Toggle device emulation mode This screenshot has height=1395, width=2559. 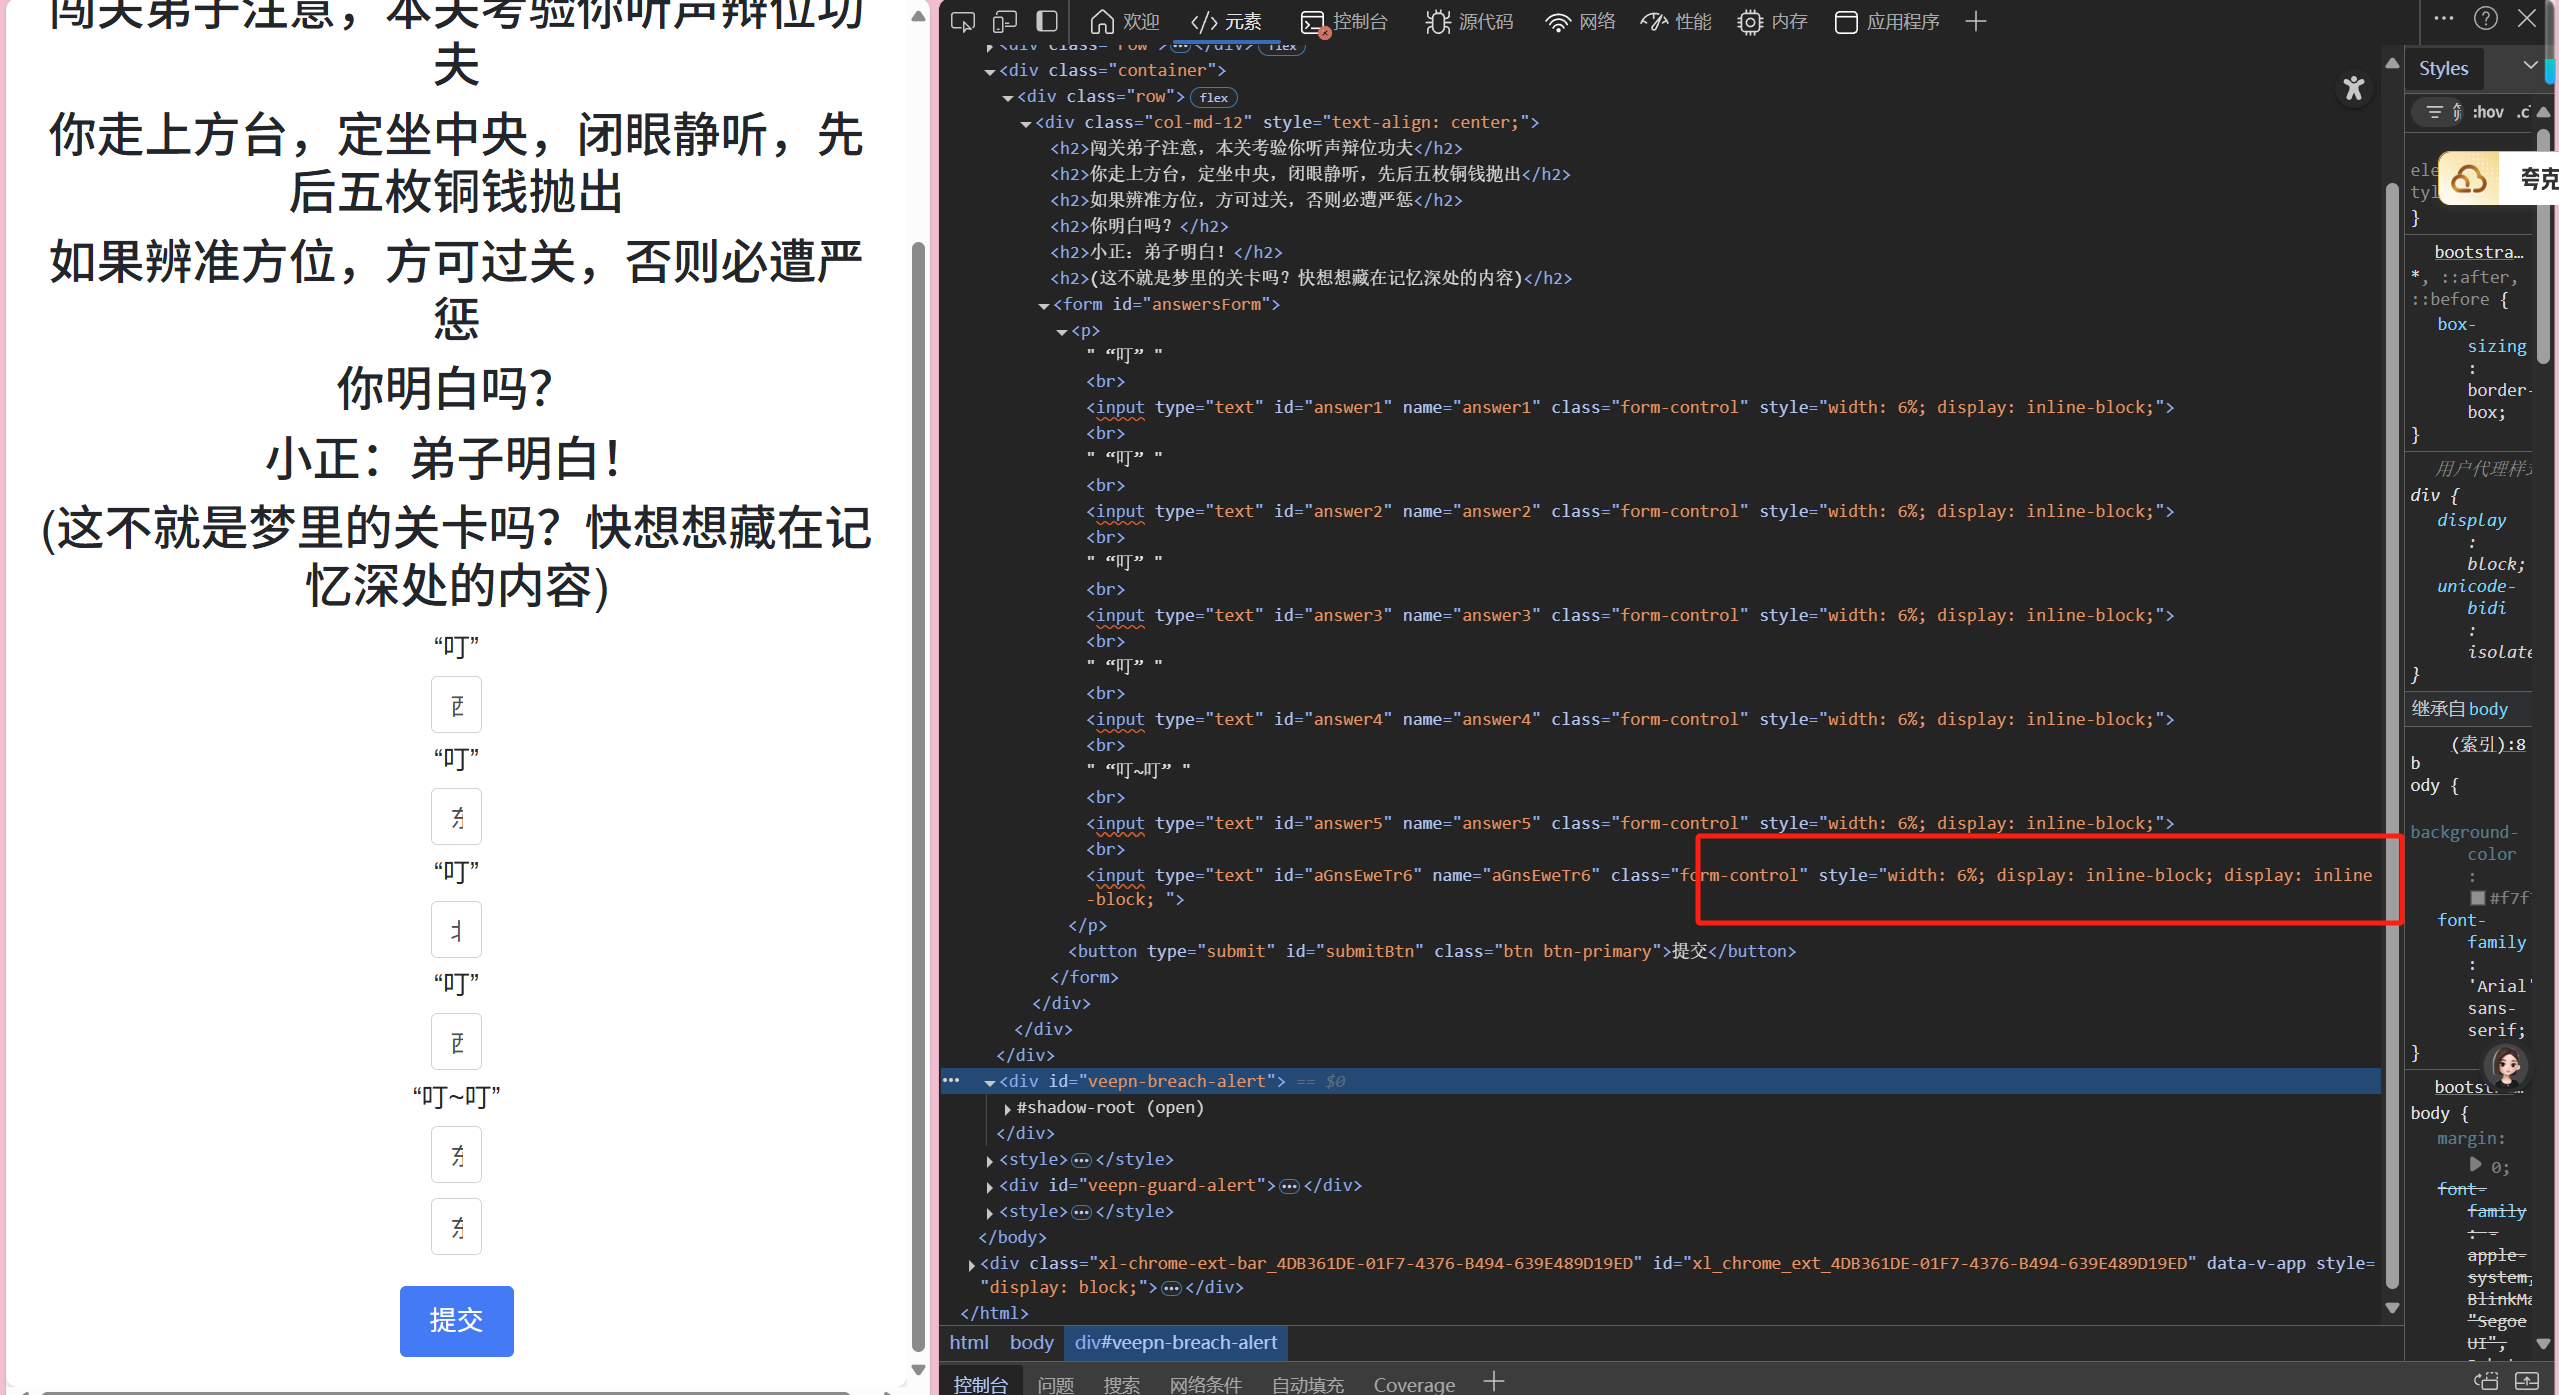(x=1004, y=21)
